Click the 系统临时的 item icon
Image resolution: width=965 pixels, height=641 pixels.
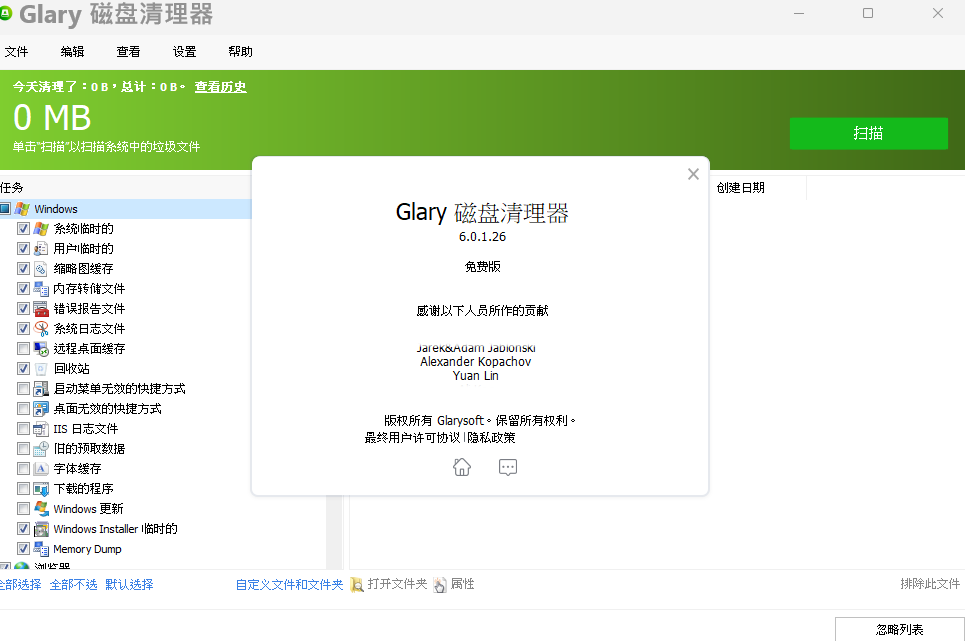41,229
